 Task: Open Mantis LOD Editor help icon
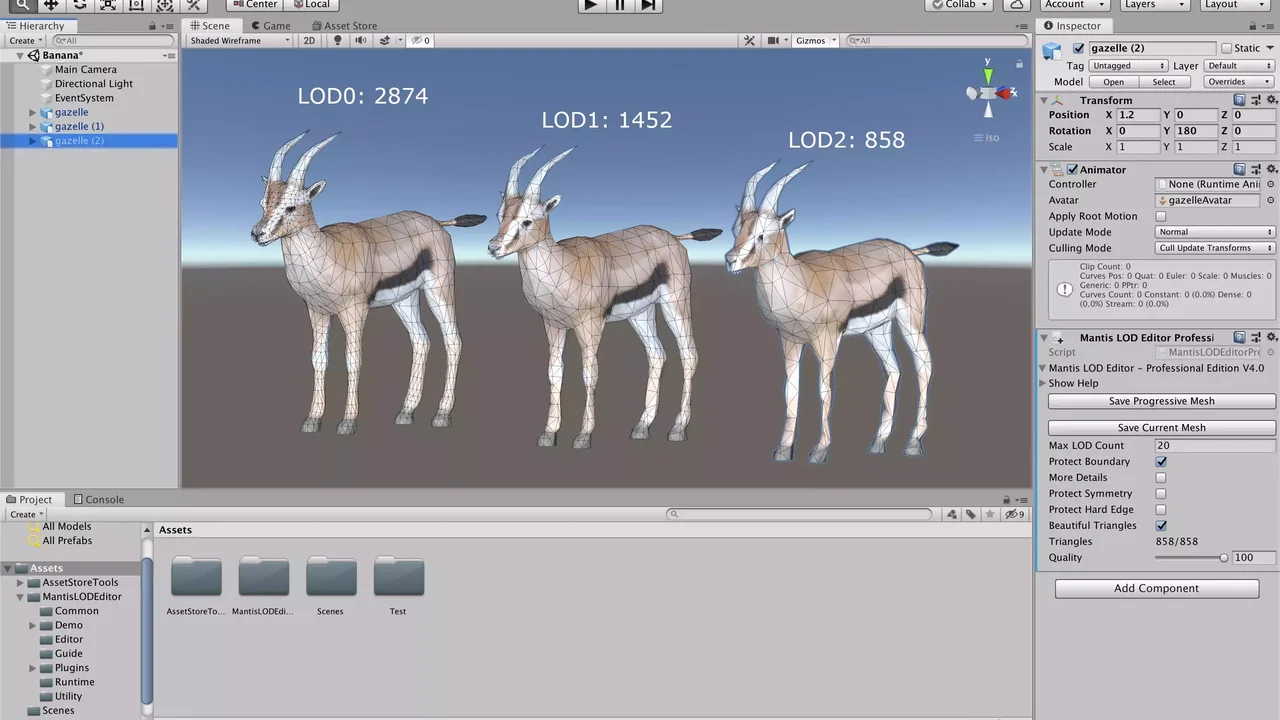[x=1240, y=338]
